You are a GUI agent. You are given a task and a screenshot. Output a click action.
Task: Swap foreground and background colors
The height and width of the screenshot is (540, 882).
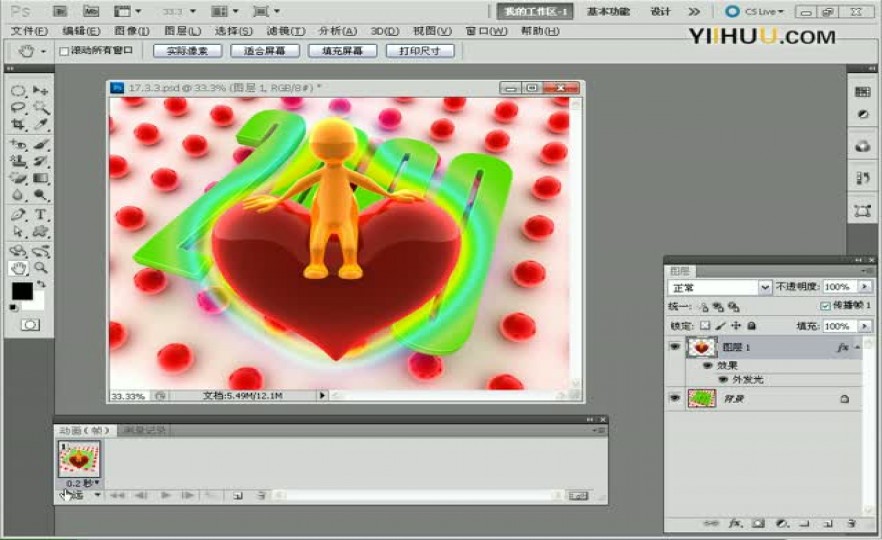(x=41, y=284)
